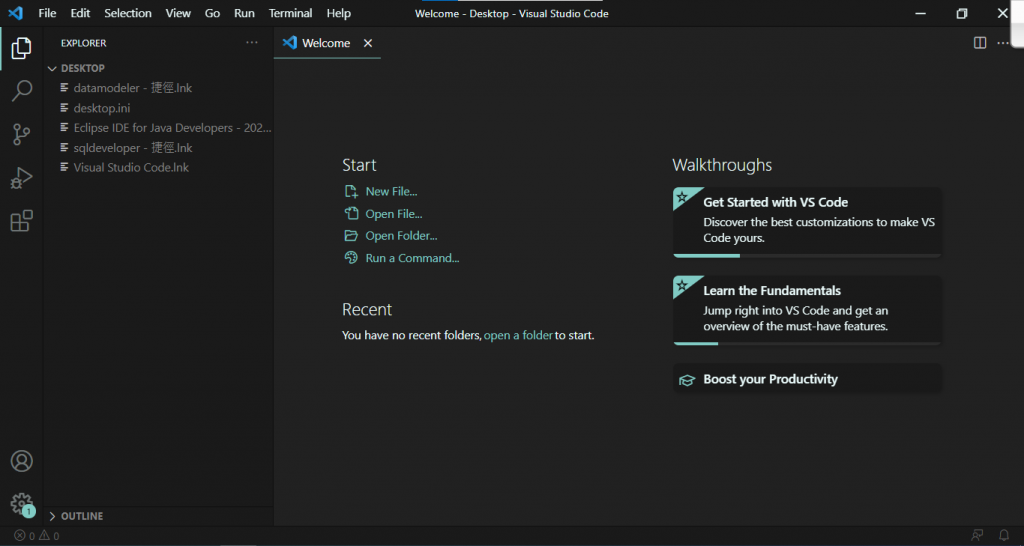Open the View menu
Viewport: 1024px width, 546px height.
click(x=178, y=13)
